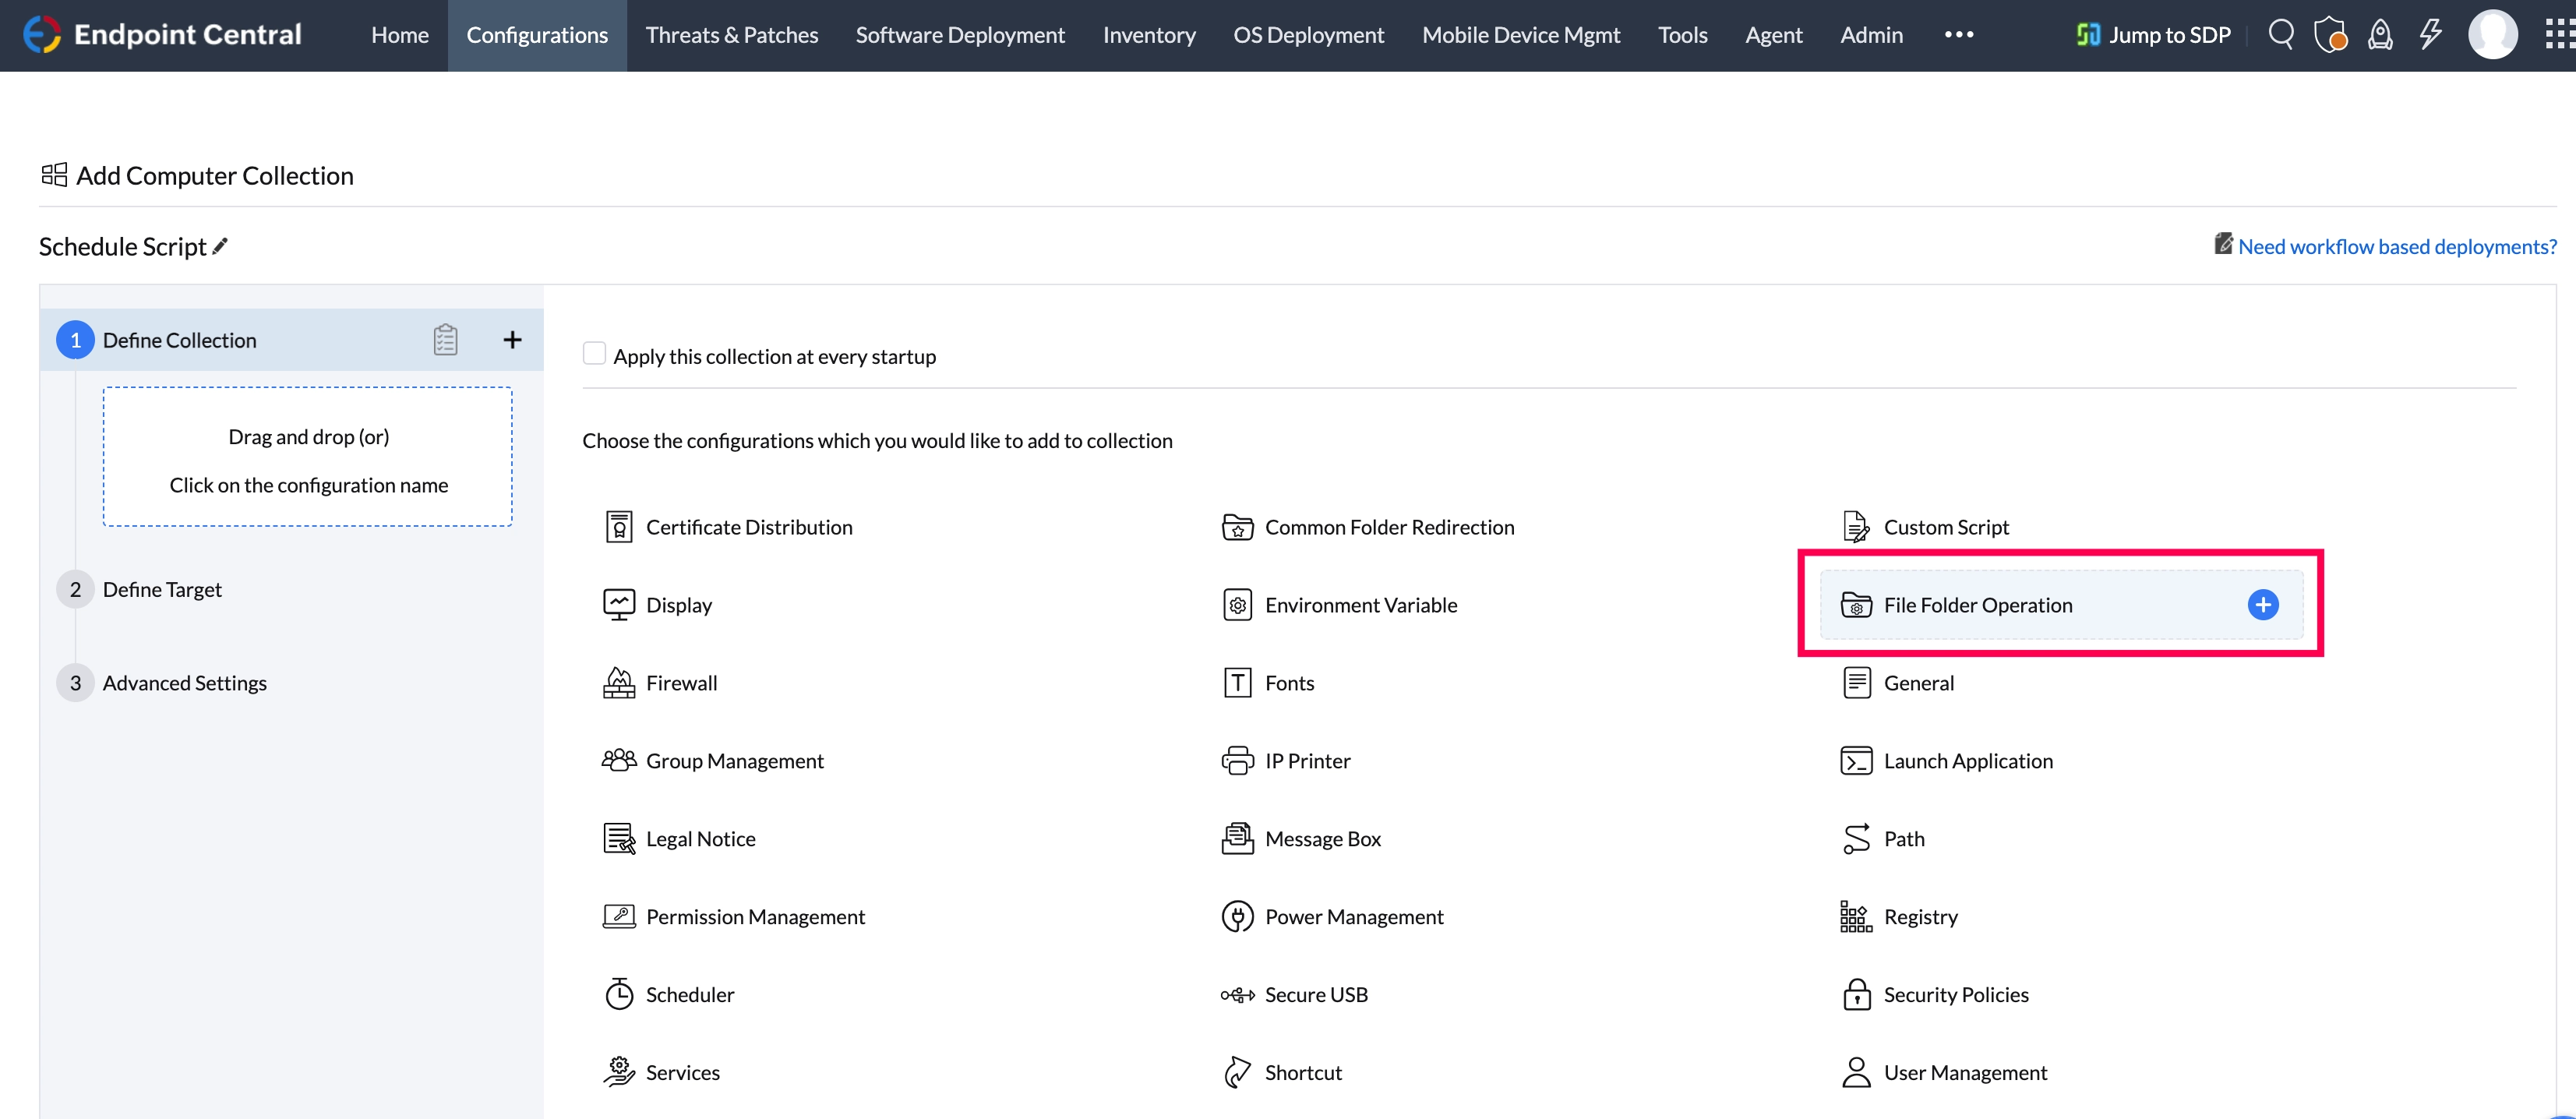Open the apps grid icon

click(x=2559, y=35)
